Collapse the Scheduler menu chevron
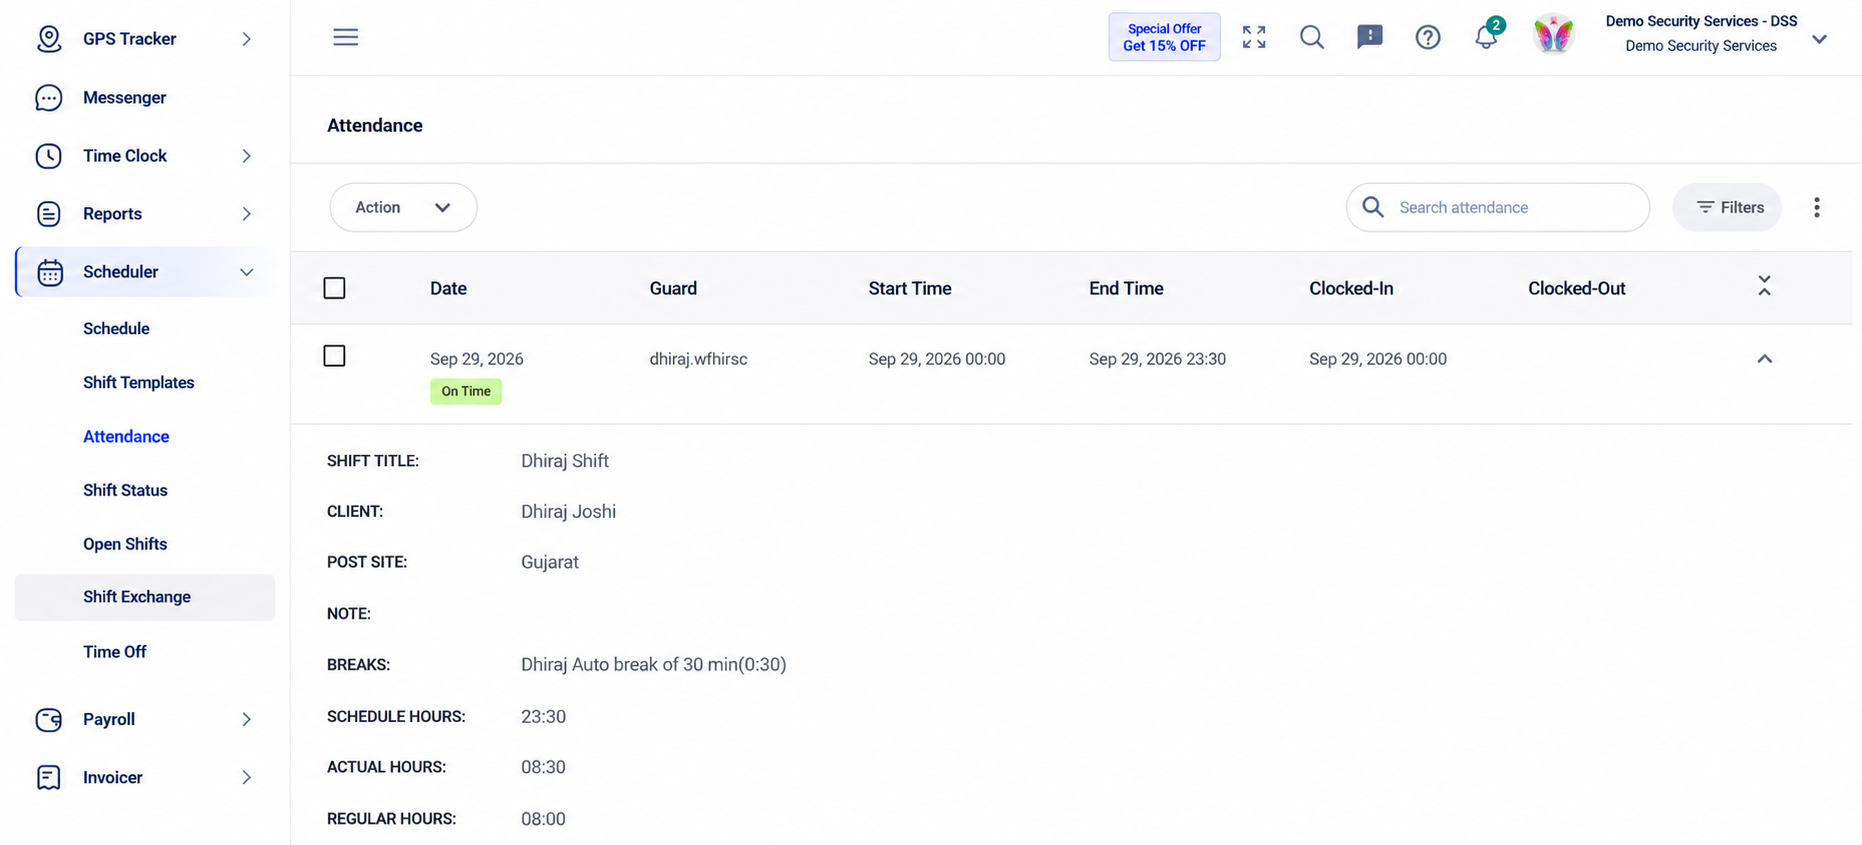Viewport: 1862px width, 845px height. click(x=247, y=272)
